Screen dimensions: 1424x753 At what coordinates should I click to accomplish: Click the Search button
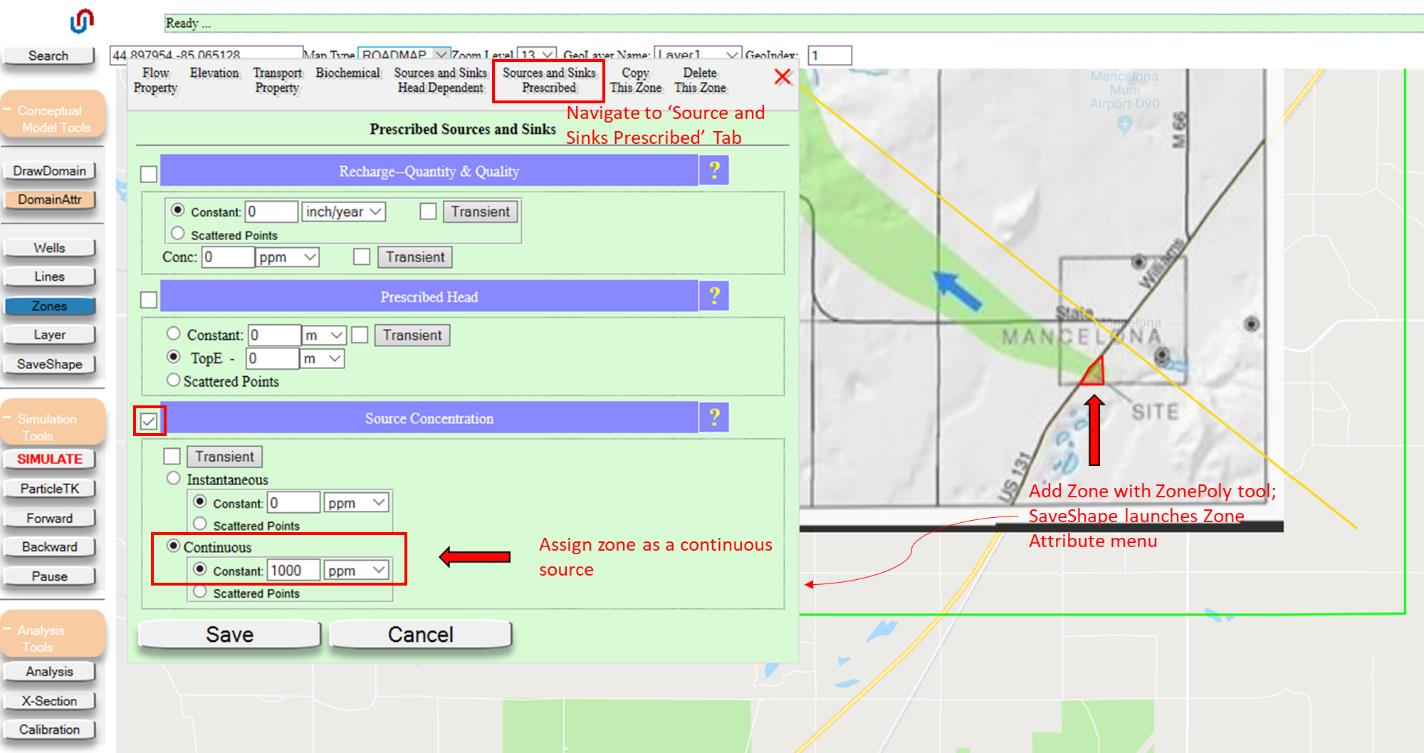pyautogui.click(x=48, y=56)
